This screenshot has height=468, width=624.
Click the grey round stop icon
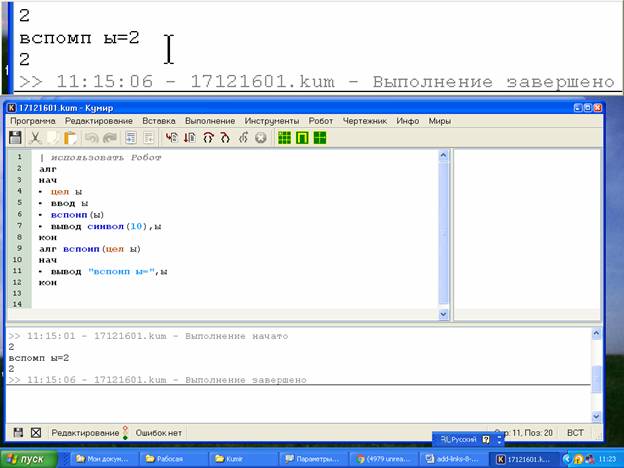[261, 138]
